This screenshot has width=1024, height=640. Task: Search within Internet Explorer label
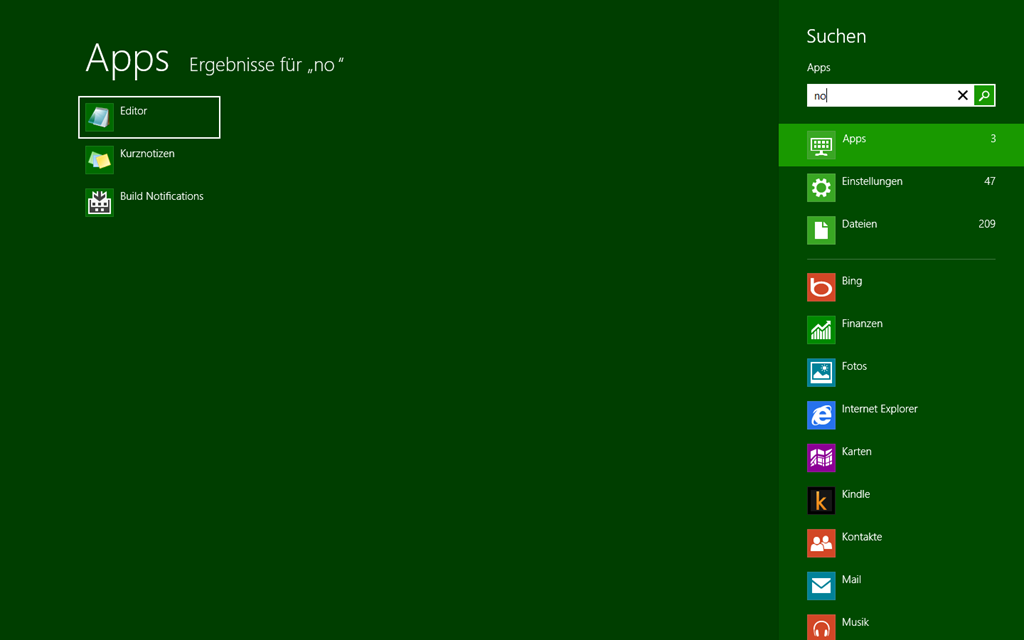880,409
